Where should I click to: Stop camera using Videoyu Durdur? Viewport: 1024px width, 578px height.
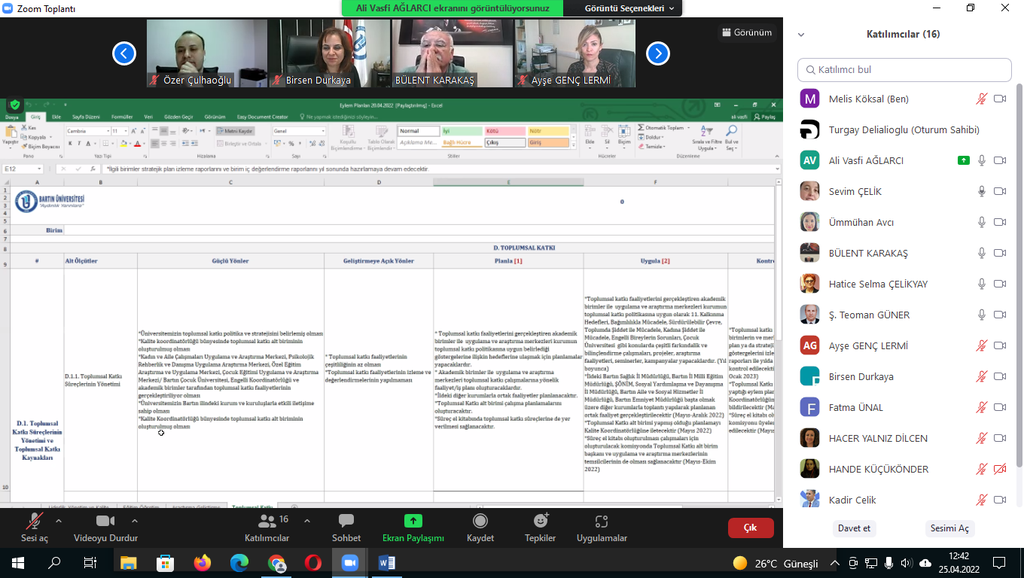tap(105, 521)
